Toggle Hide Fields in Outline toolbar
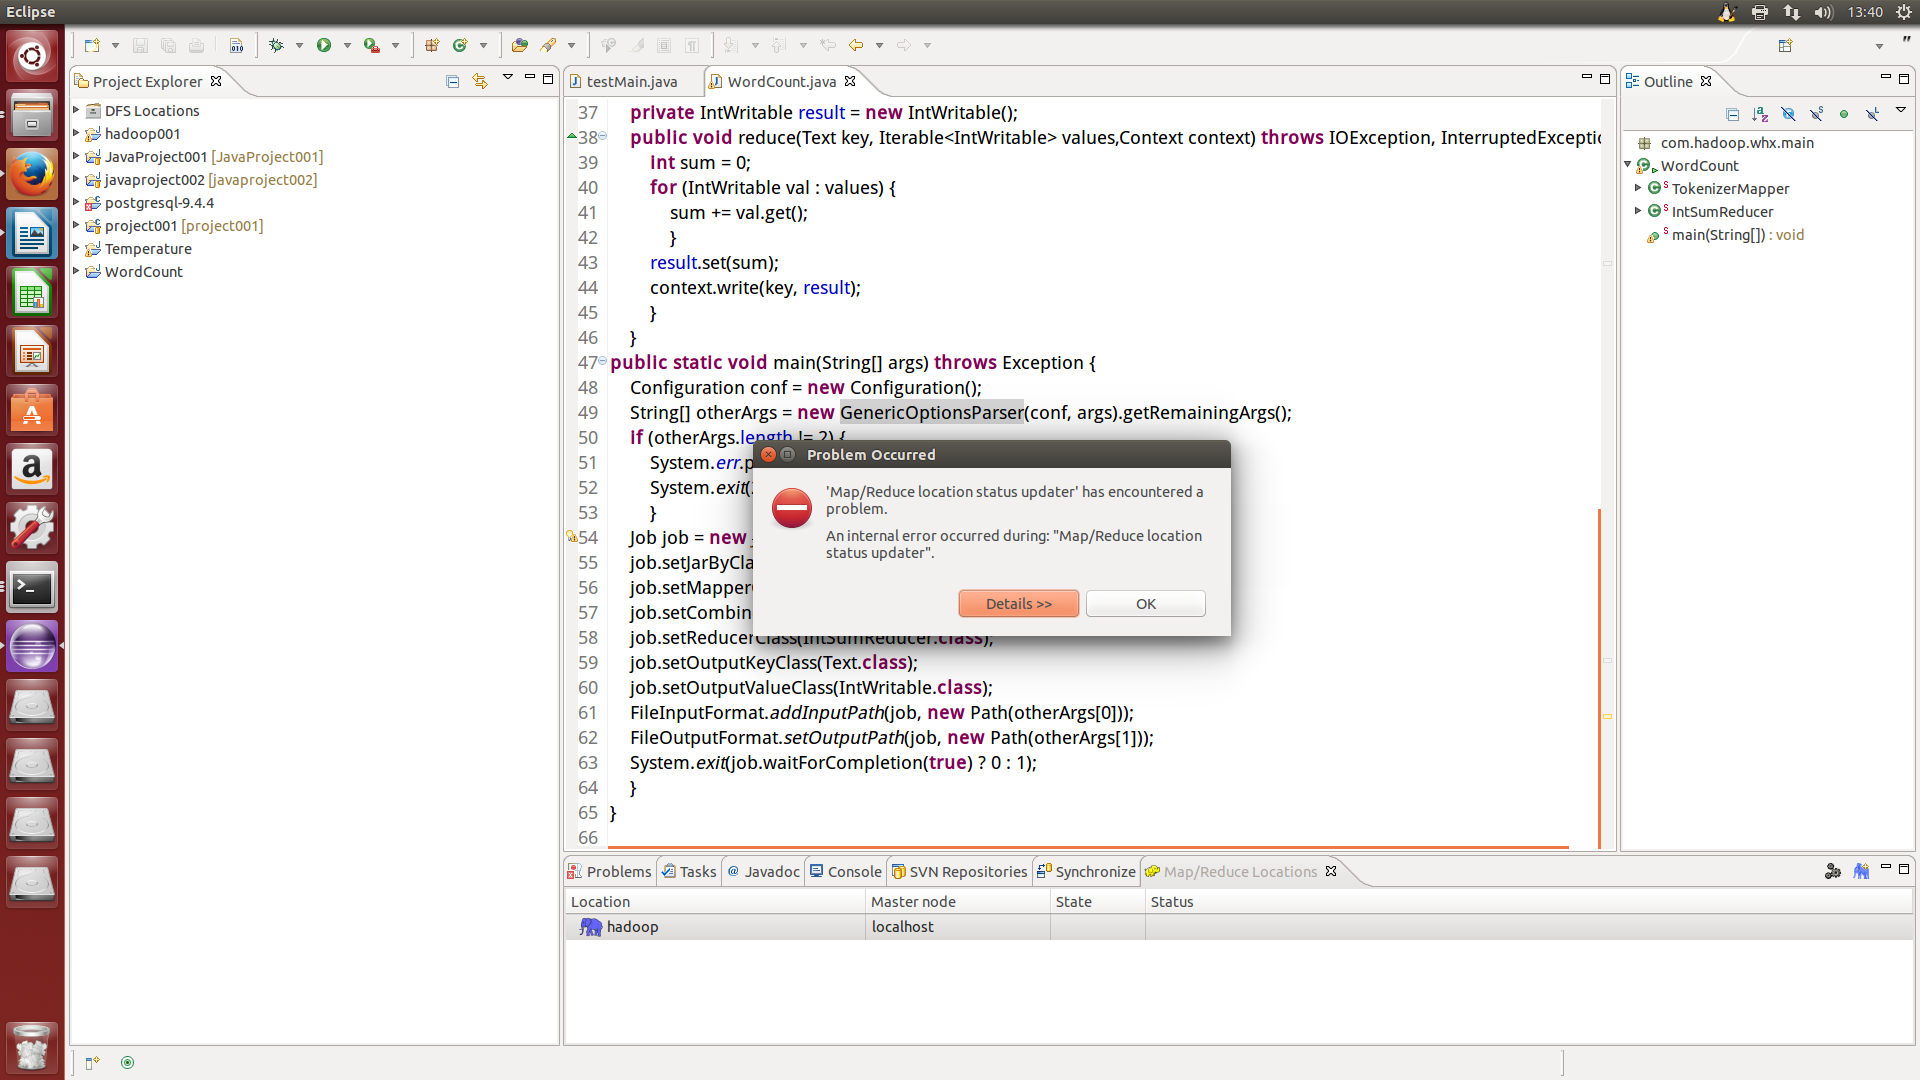The height and width of the screenshot is (1080, 1920). coord(1789,114)
